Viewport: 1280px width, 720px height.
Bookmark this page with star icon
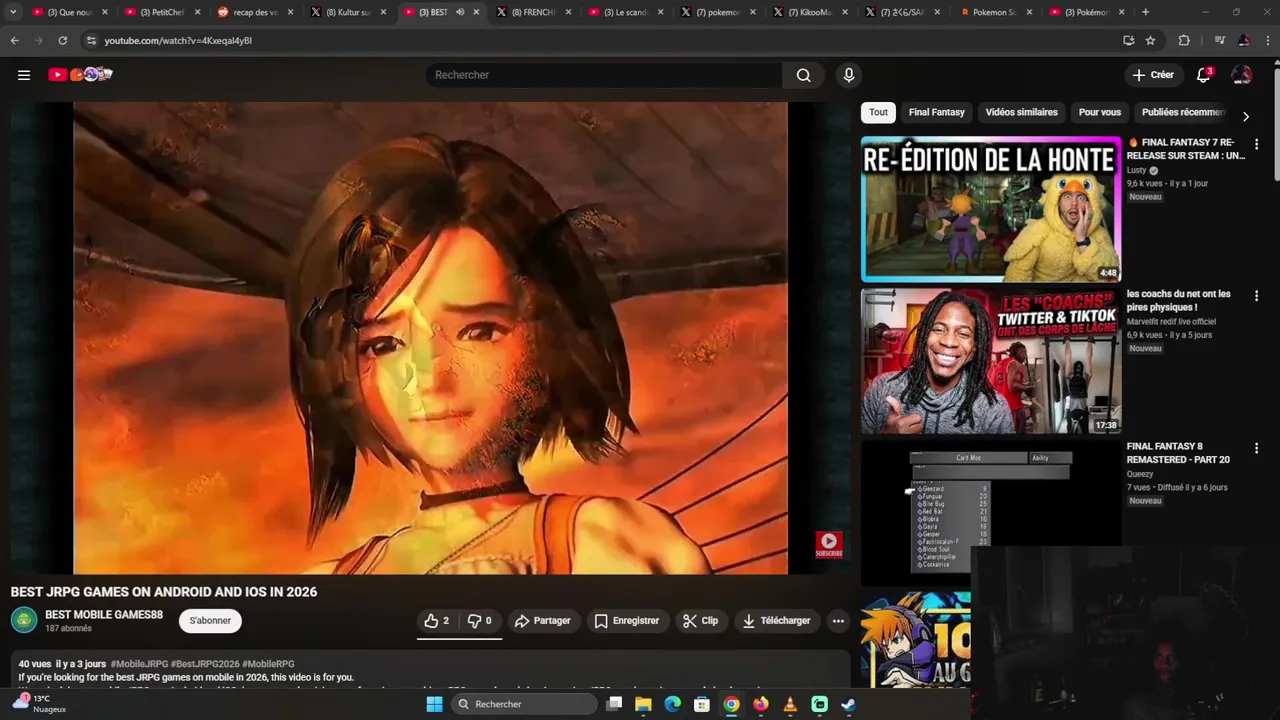click(1150, 41)
